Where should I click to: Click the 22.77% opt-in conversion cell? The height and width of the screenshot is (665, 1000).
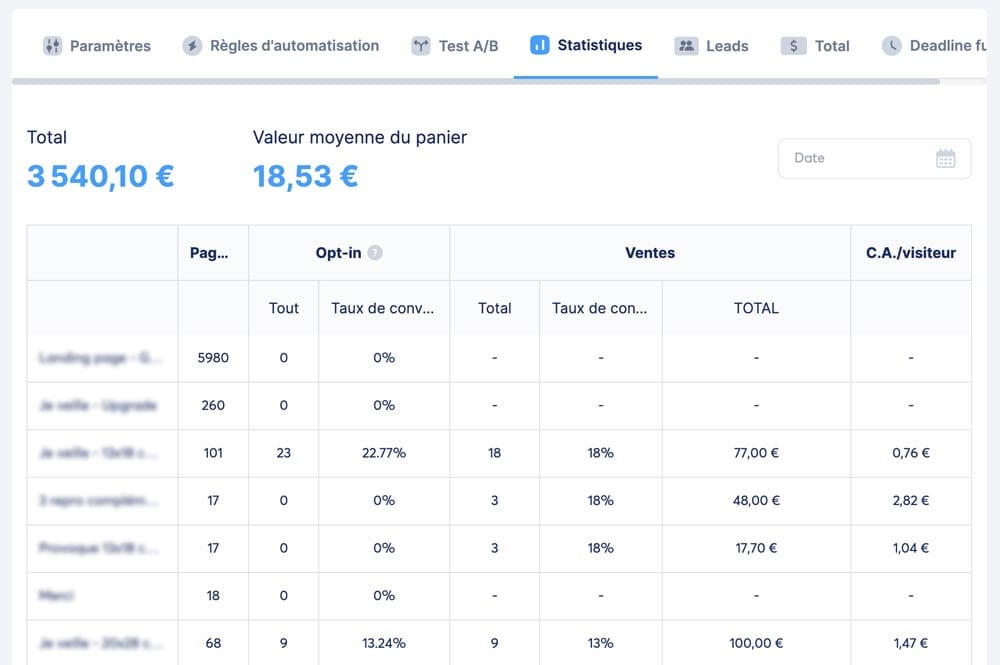[383, 453]
